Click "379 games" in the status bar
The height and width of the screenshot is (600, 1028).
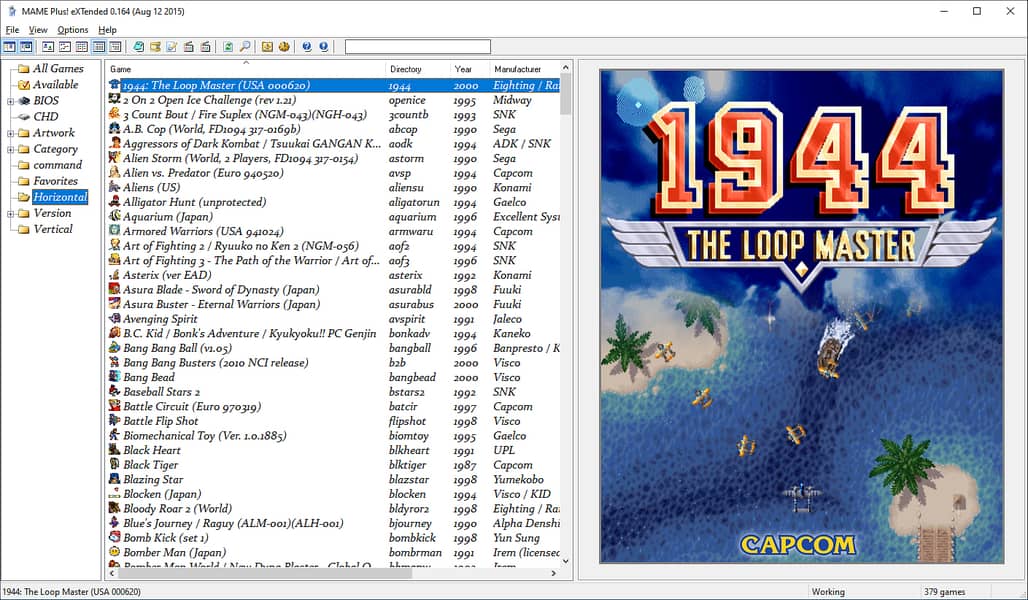click(944, 591)
